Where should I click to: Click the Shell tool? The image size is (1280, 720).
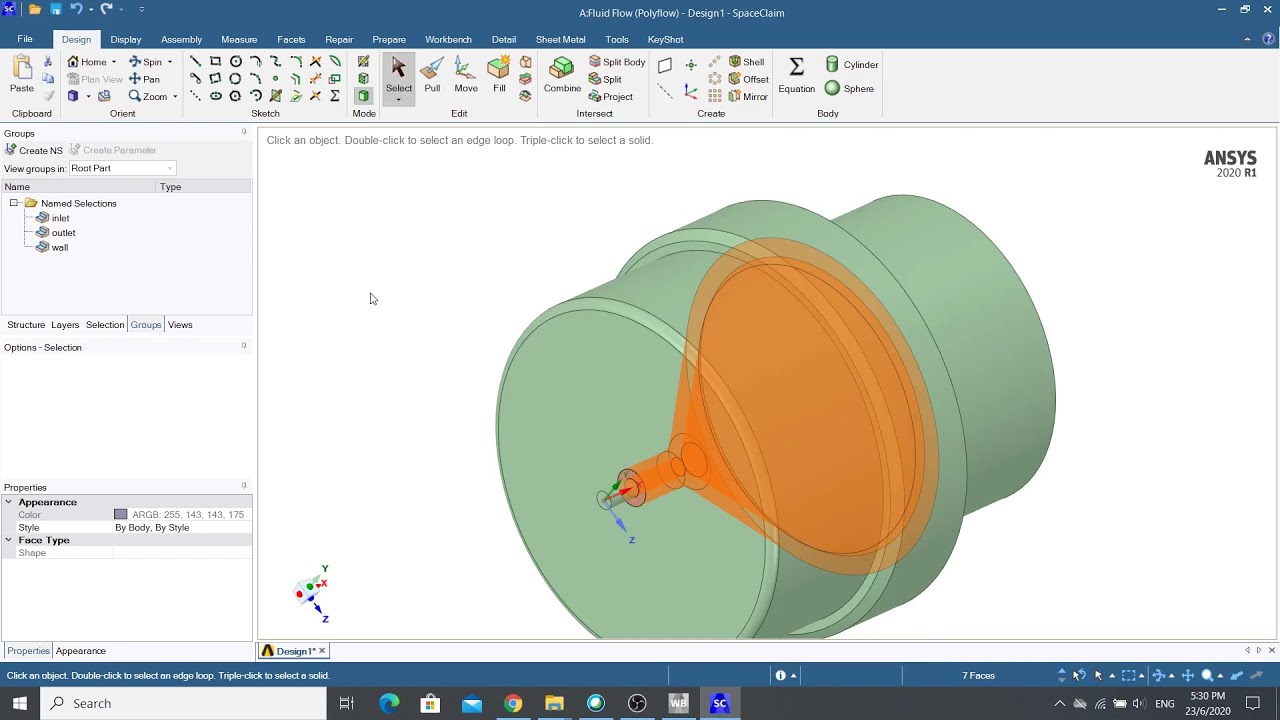[747, 62]
